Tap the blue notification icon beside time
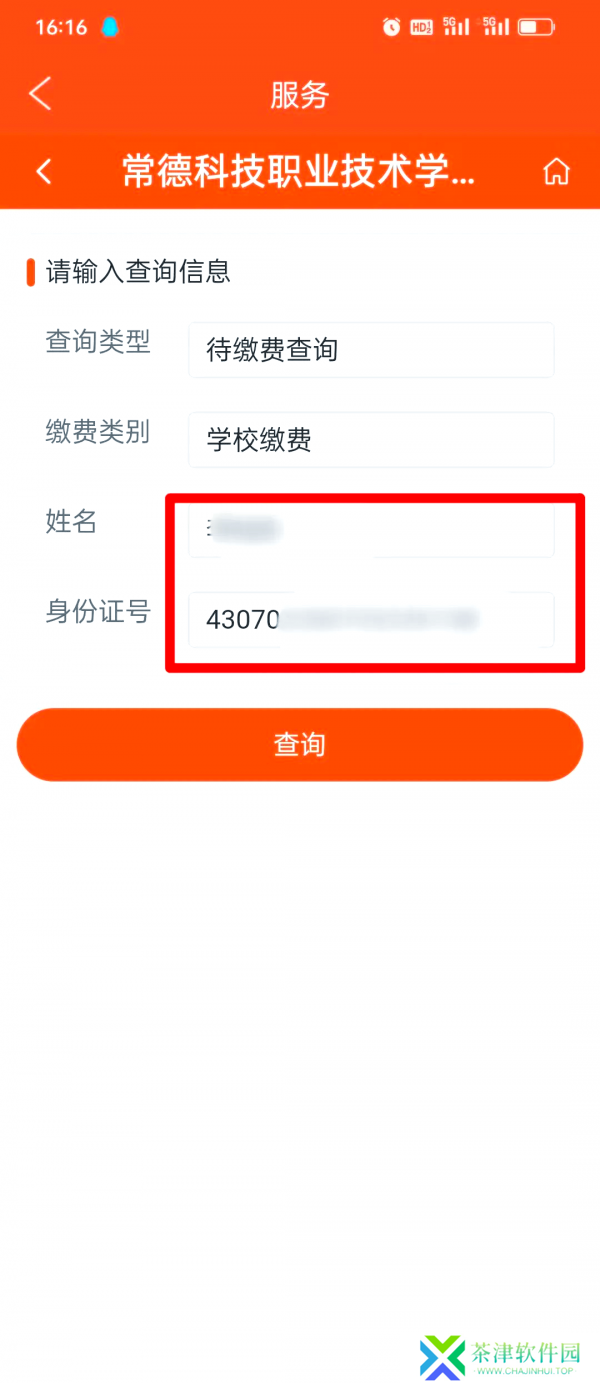This screenshot has width=600, height=1383. tap(109, 27)
